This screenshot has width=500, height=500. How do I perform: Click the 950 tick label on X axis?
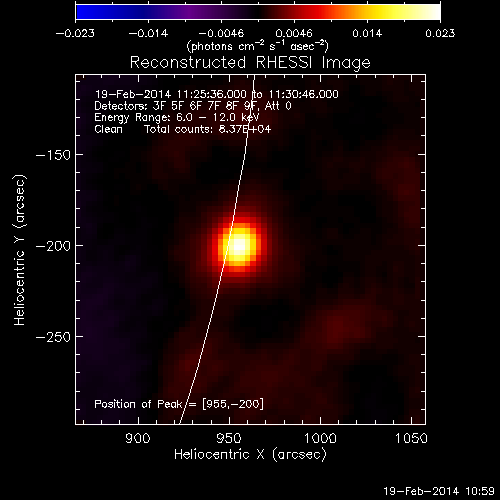coord(229,438)
